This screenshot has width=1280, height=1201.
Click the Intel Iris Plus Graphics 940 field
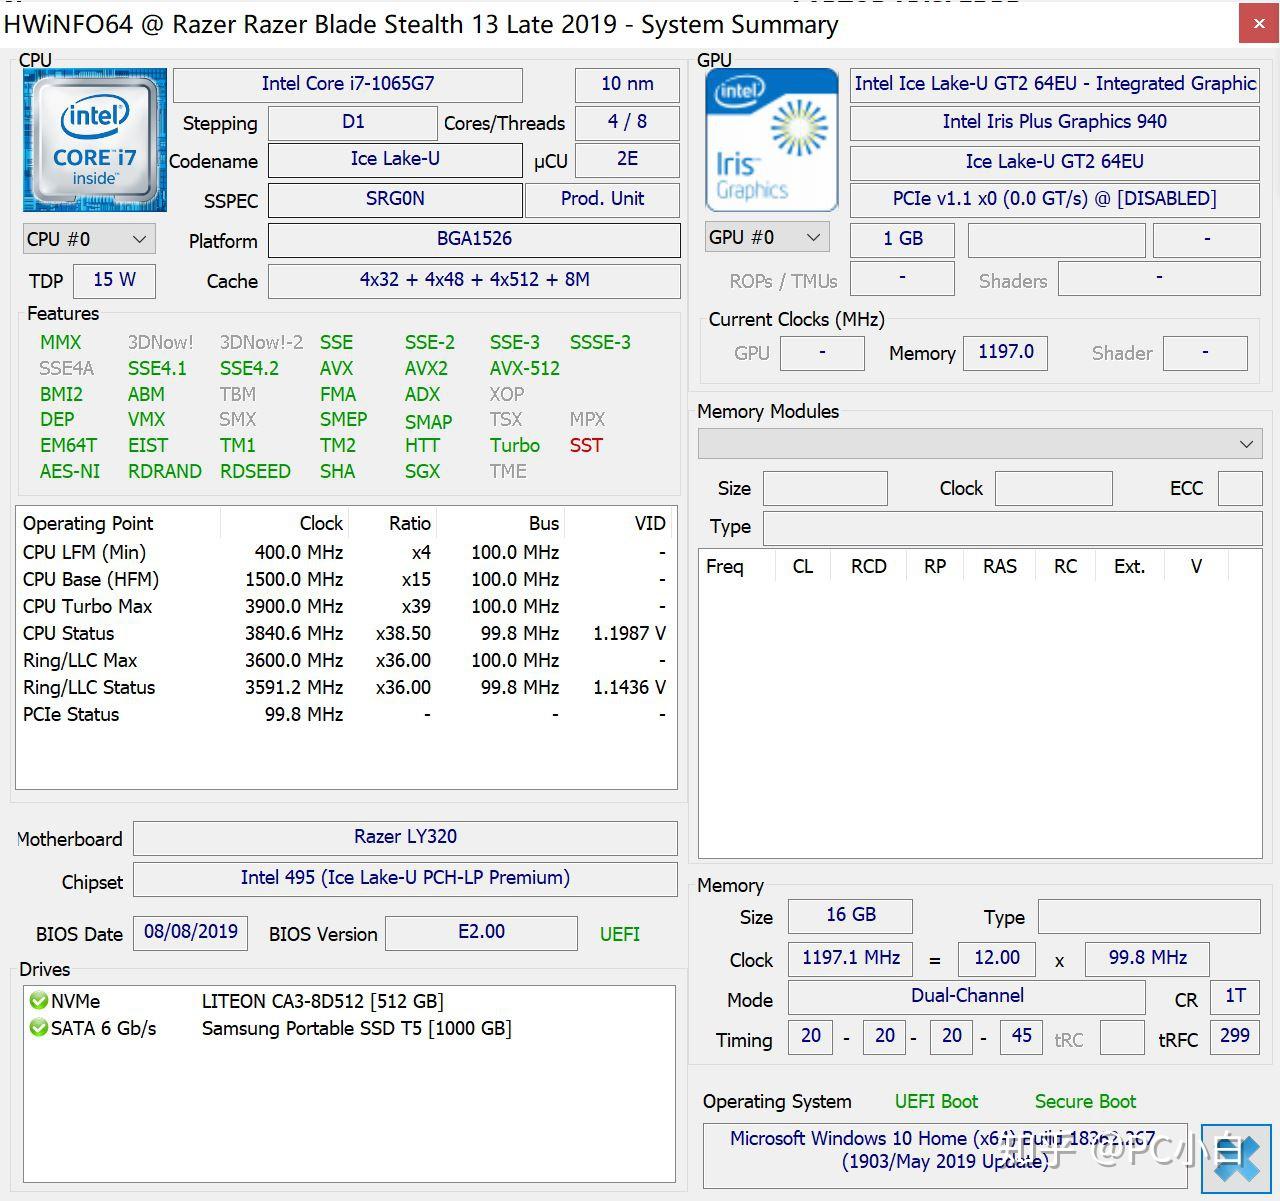pos(1054,122)
